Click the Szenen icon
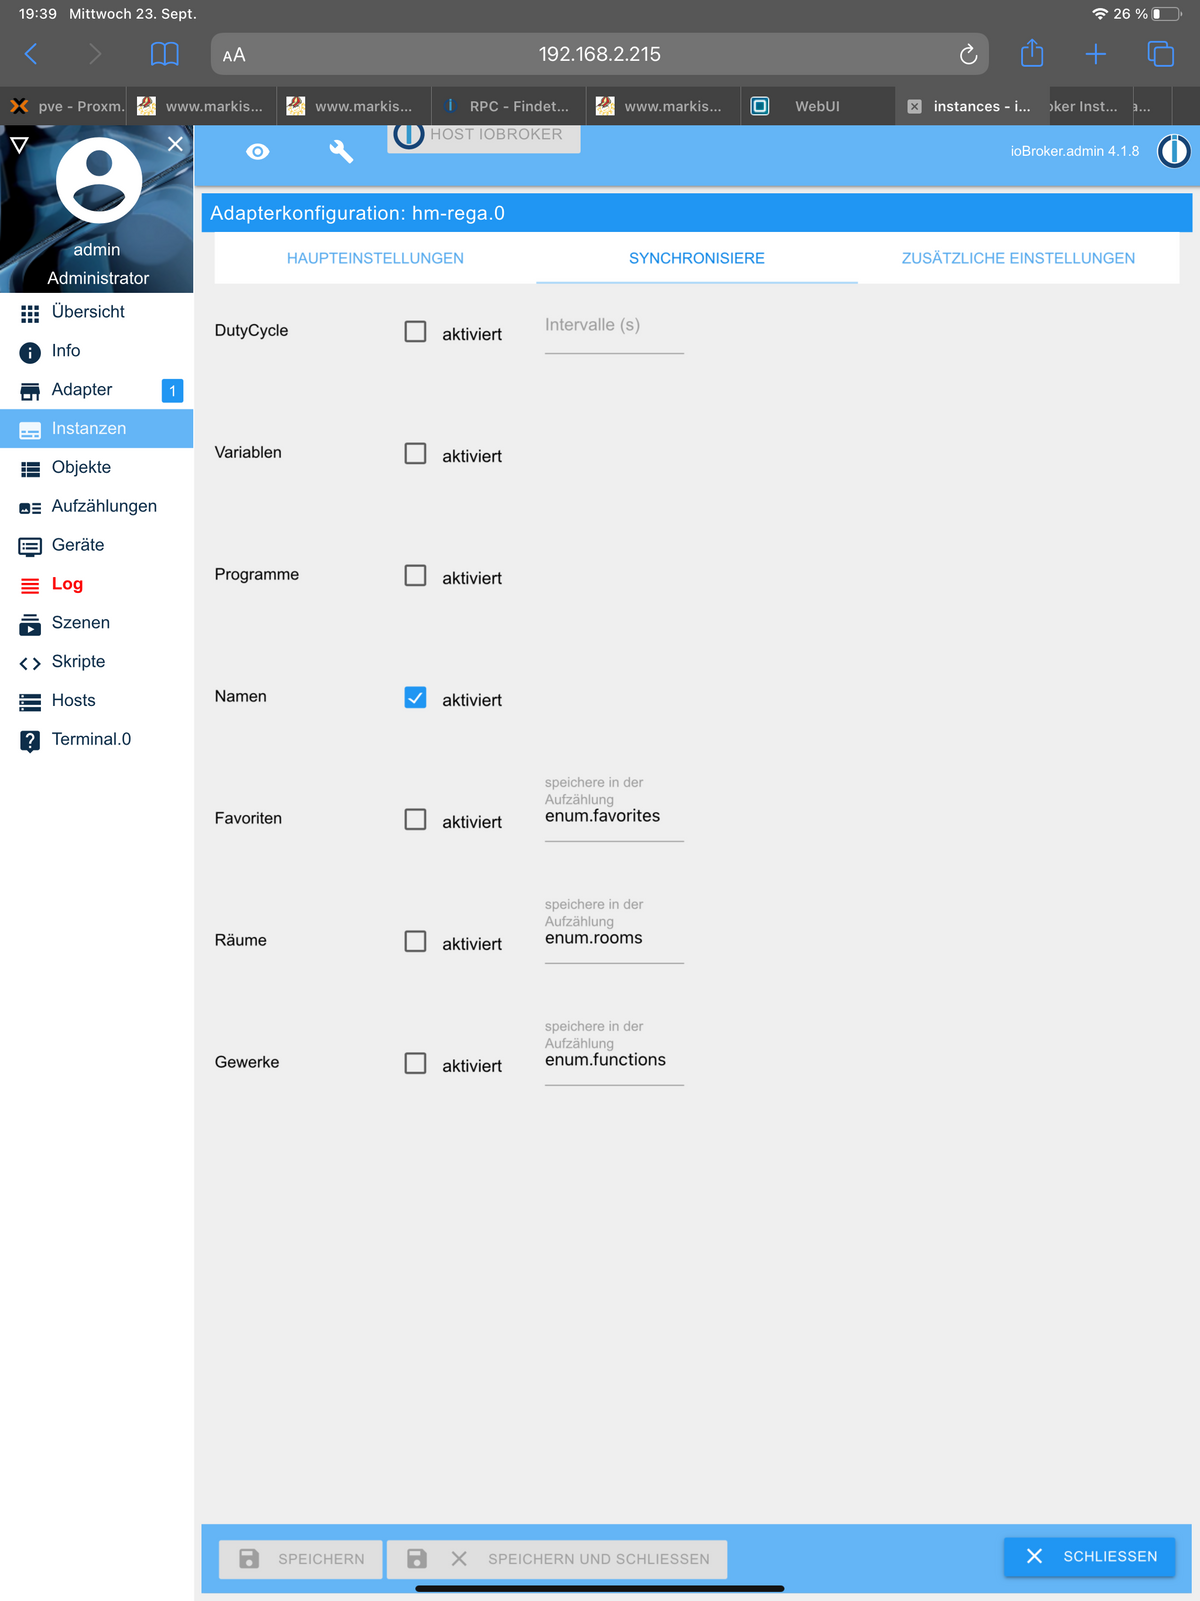The width and height of the screenshot is (1200, 1601). (x=30, y=624)
